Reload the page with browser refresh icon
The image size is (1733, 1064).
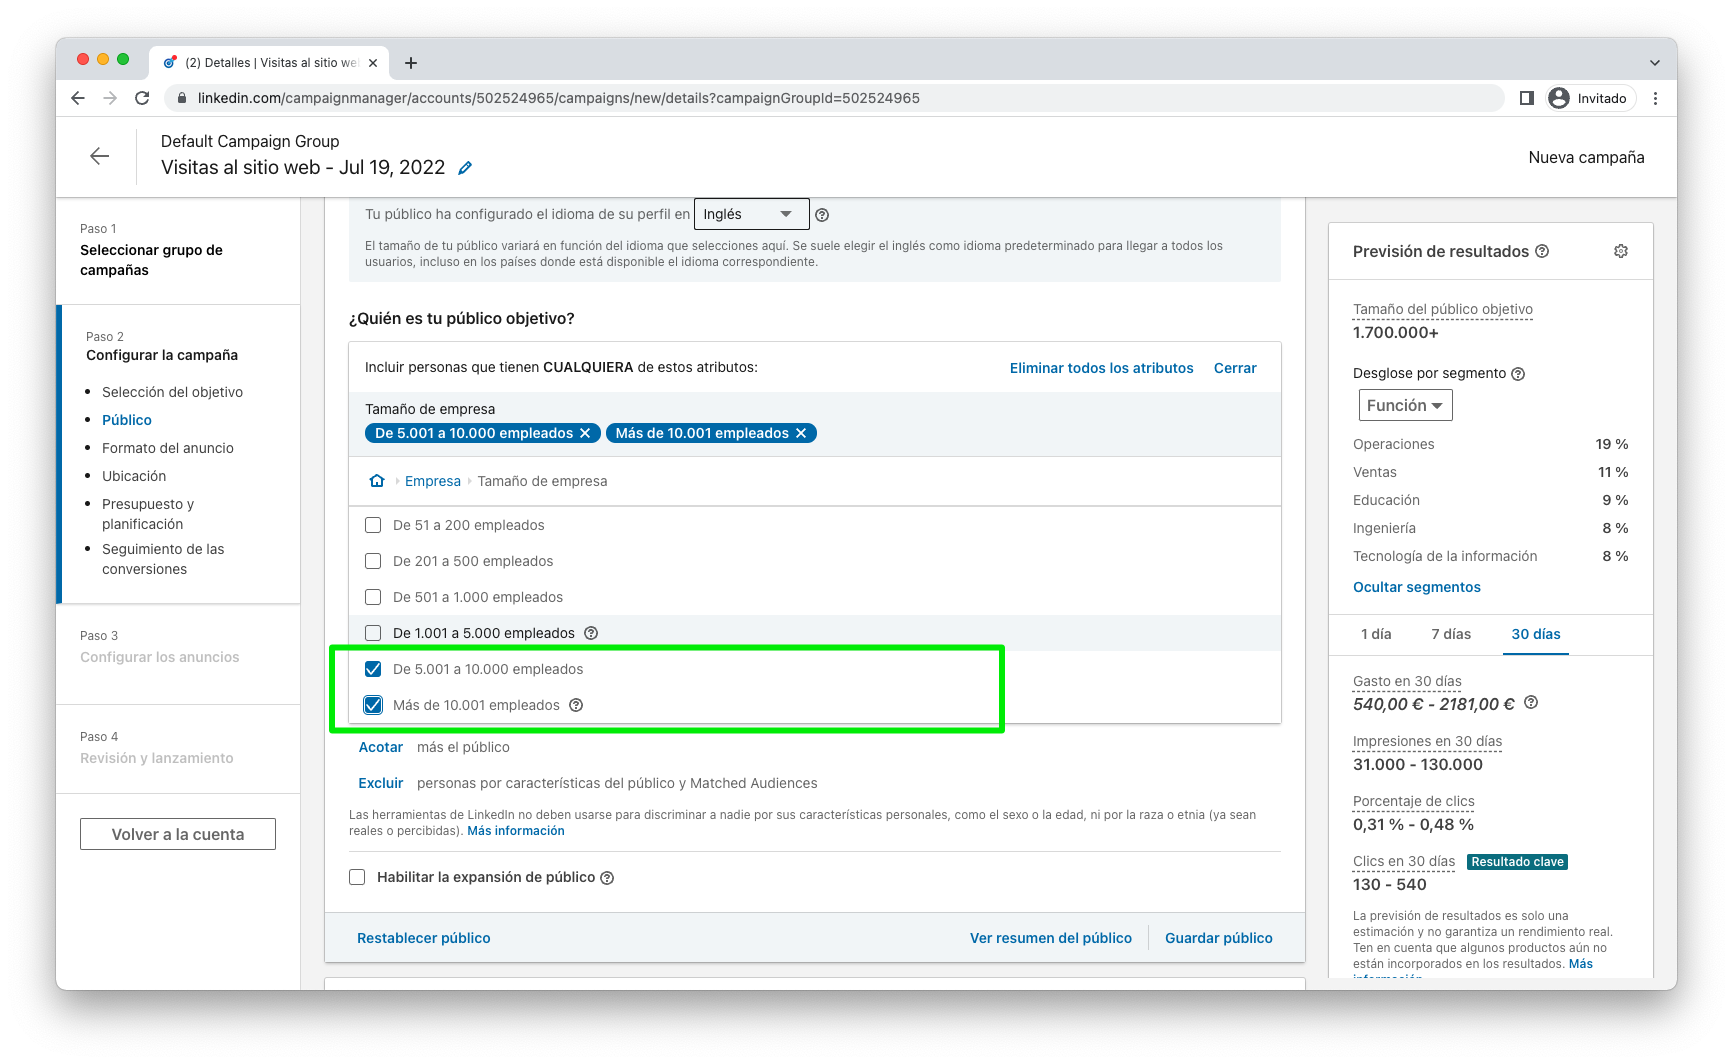coord(142,98)
